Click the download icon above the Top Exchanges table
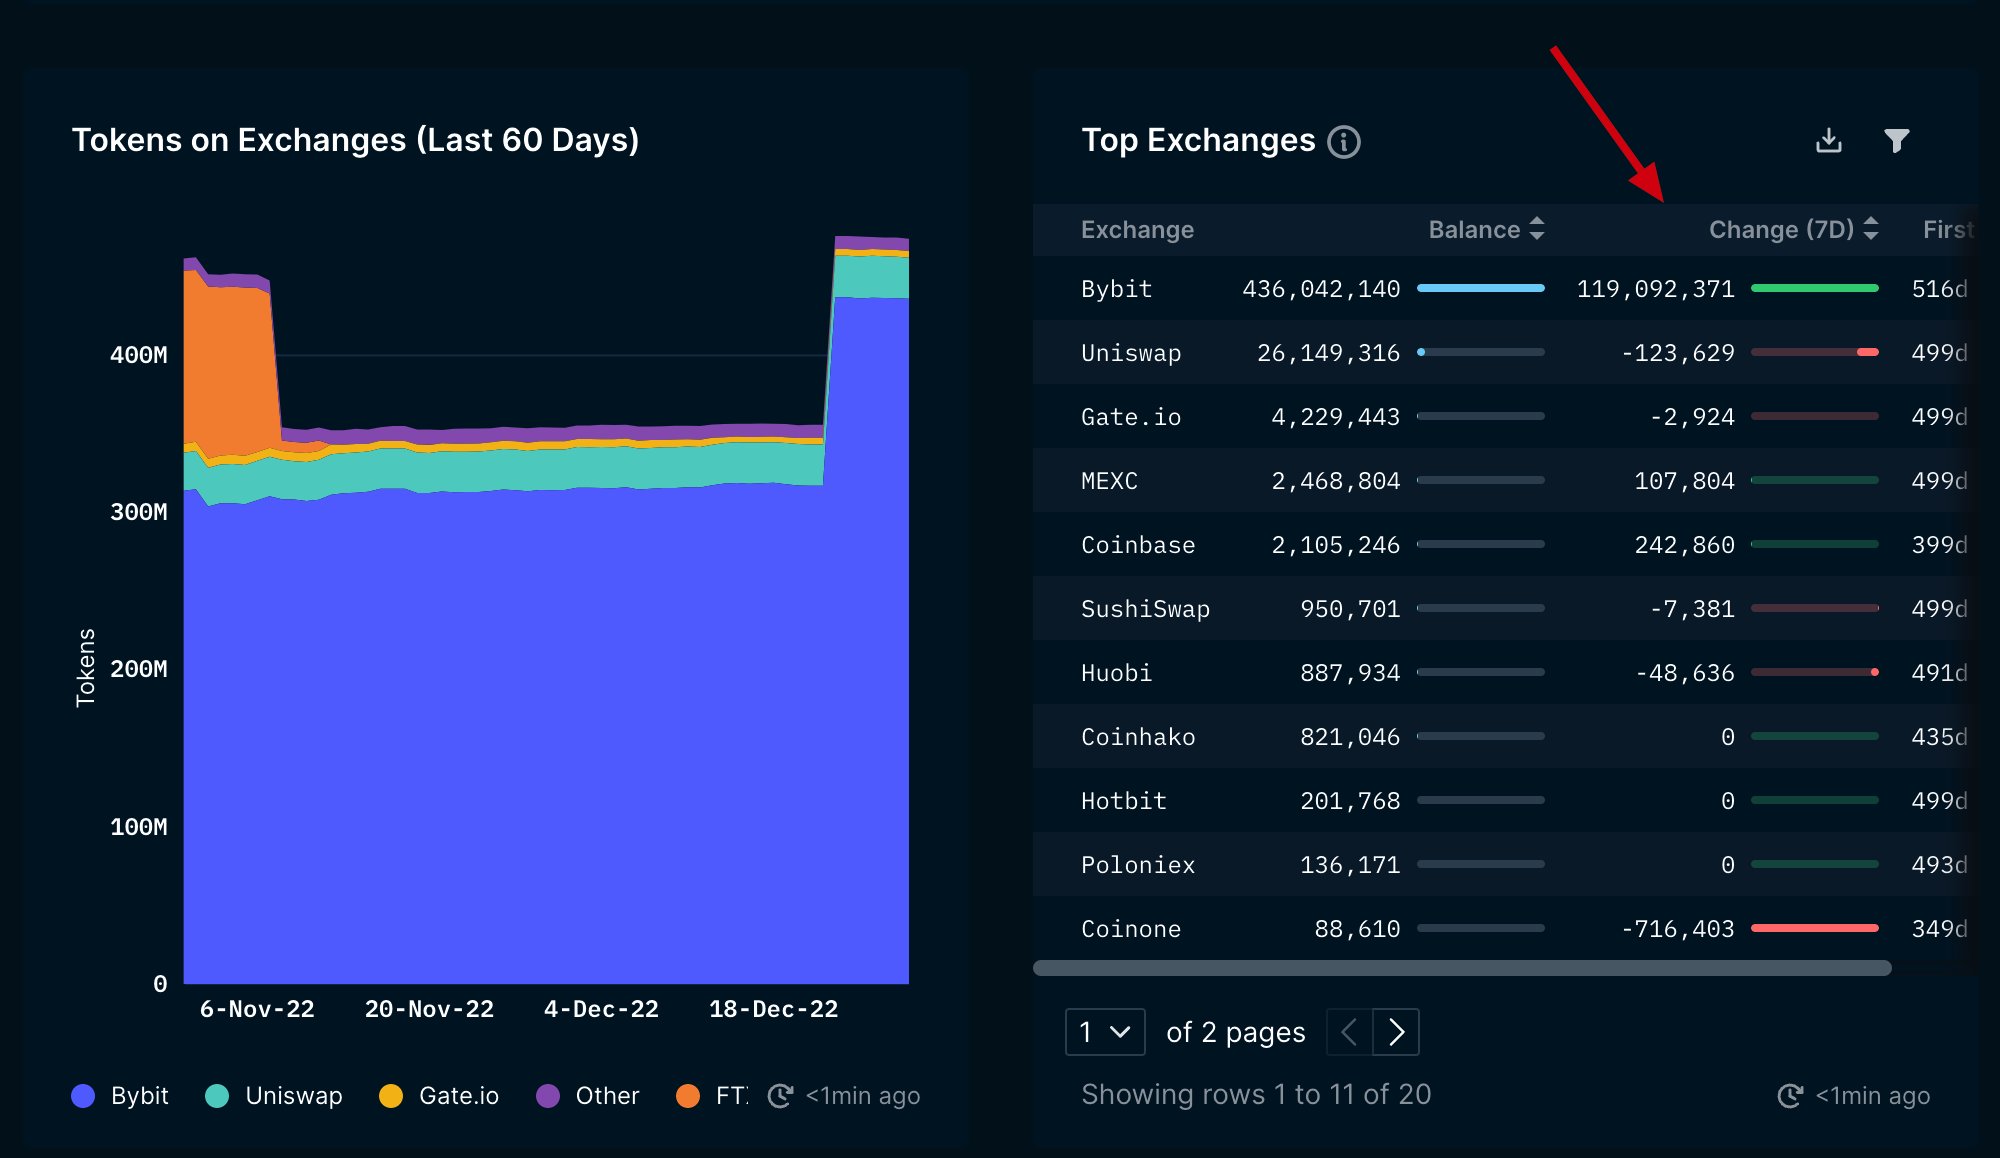This screenshot has width=2000, height=1158. click(1829, 140)
